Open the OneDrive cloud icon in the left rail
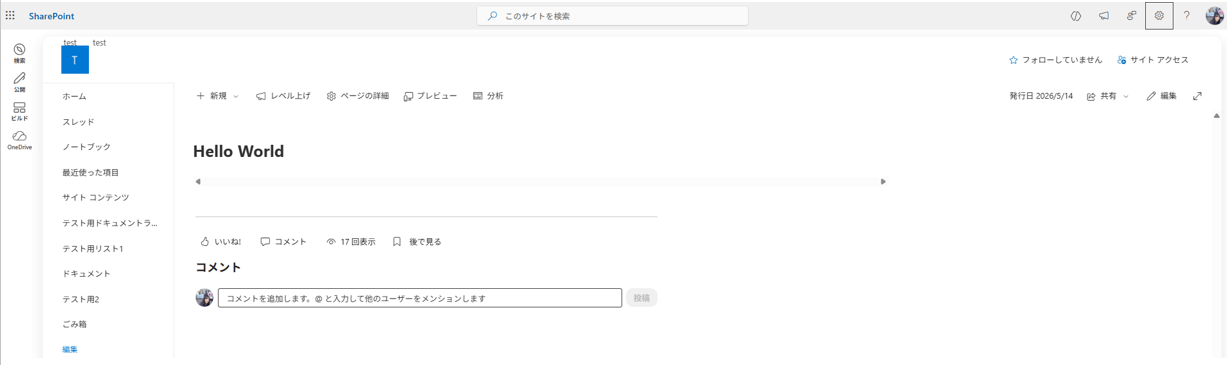Screen dimensions: 1227x365 (x=19, y=140)
